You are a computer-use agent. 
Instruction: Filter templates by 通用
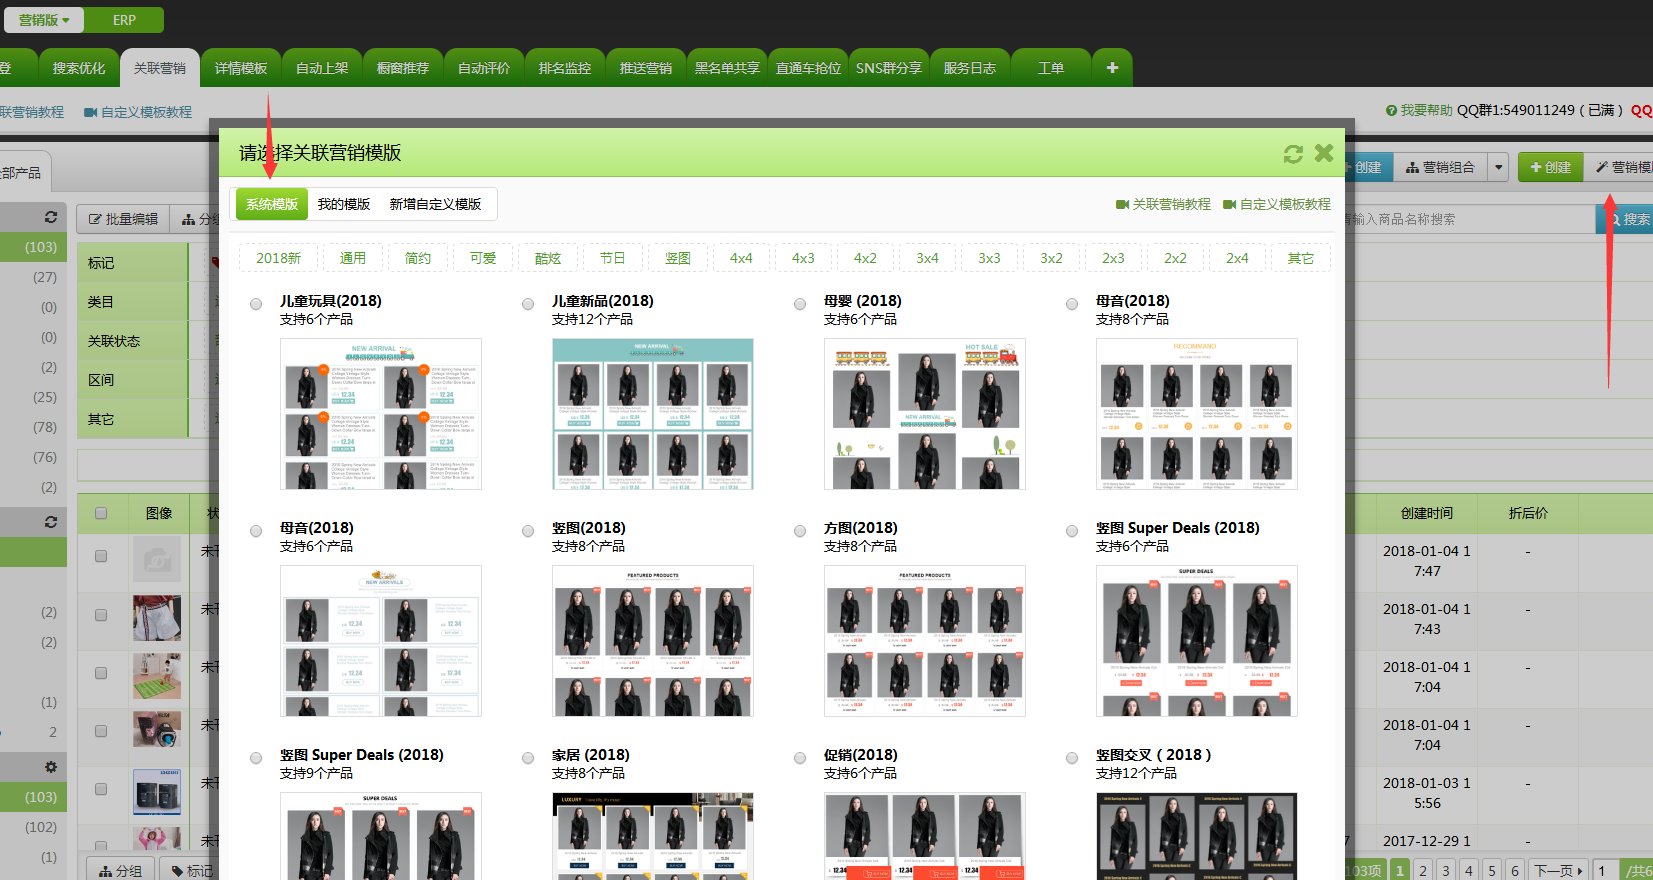tap(353, 258)
